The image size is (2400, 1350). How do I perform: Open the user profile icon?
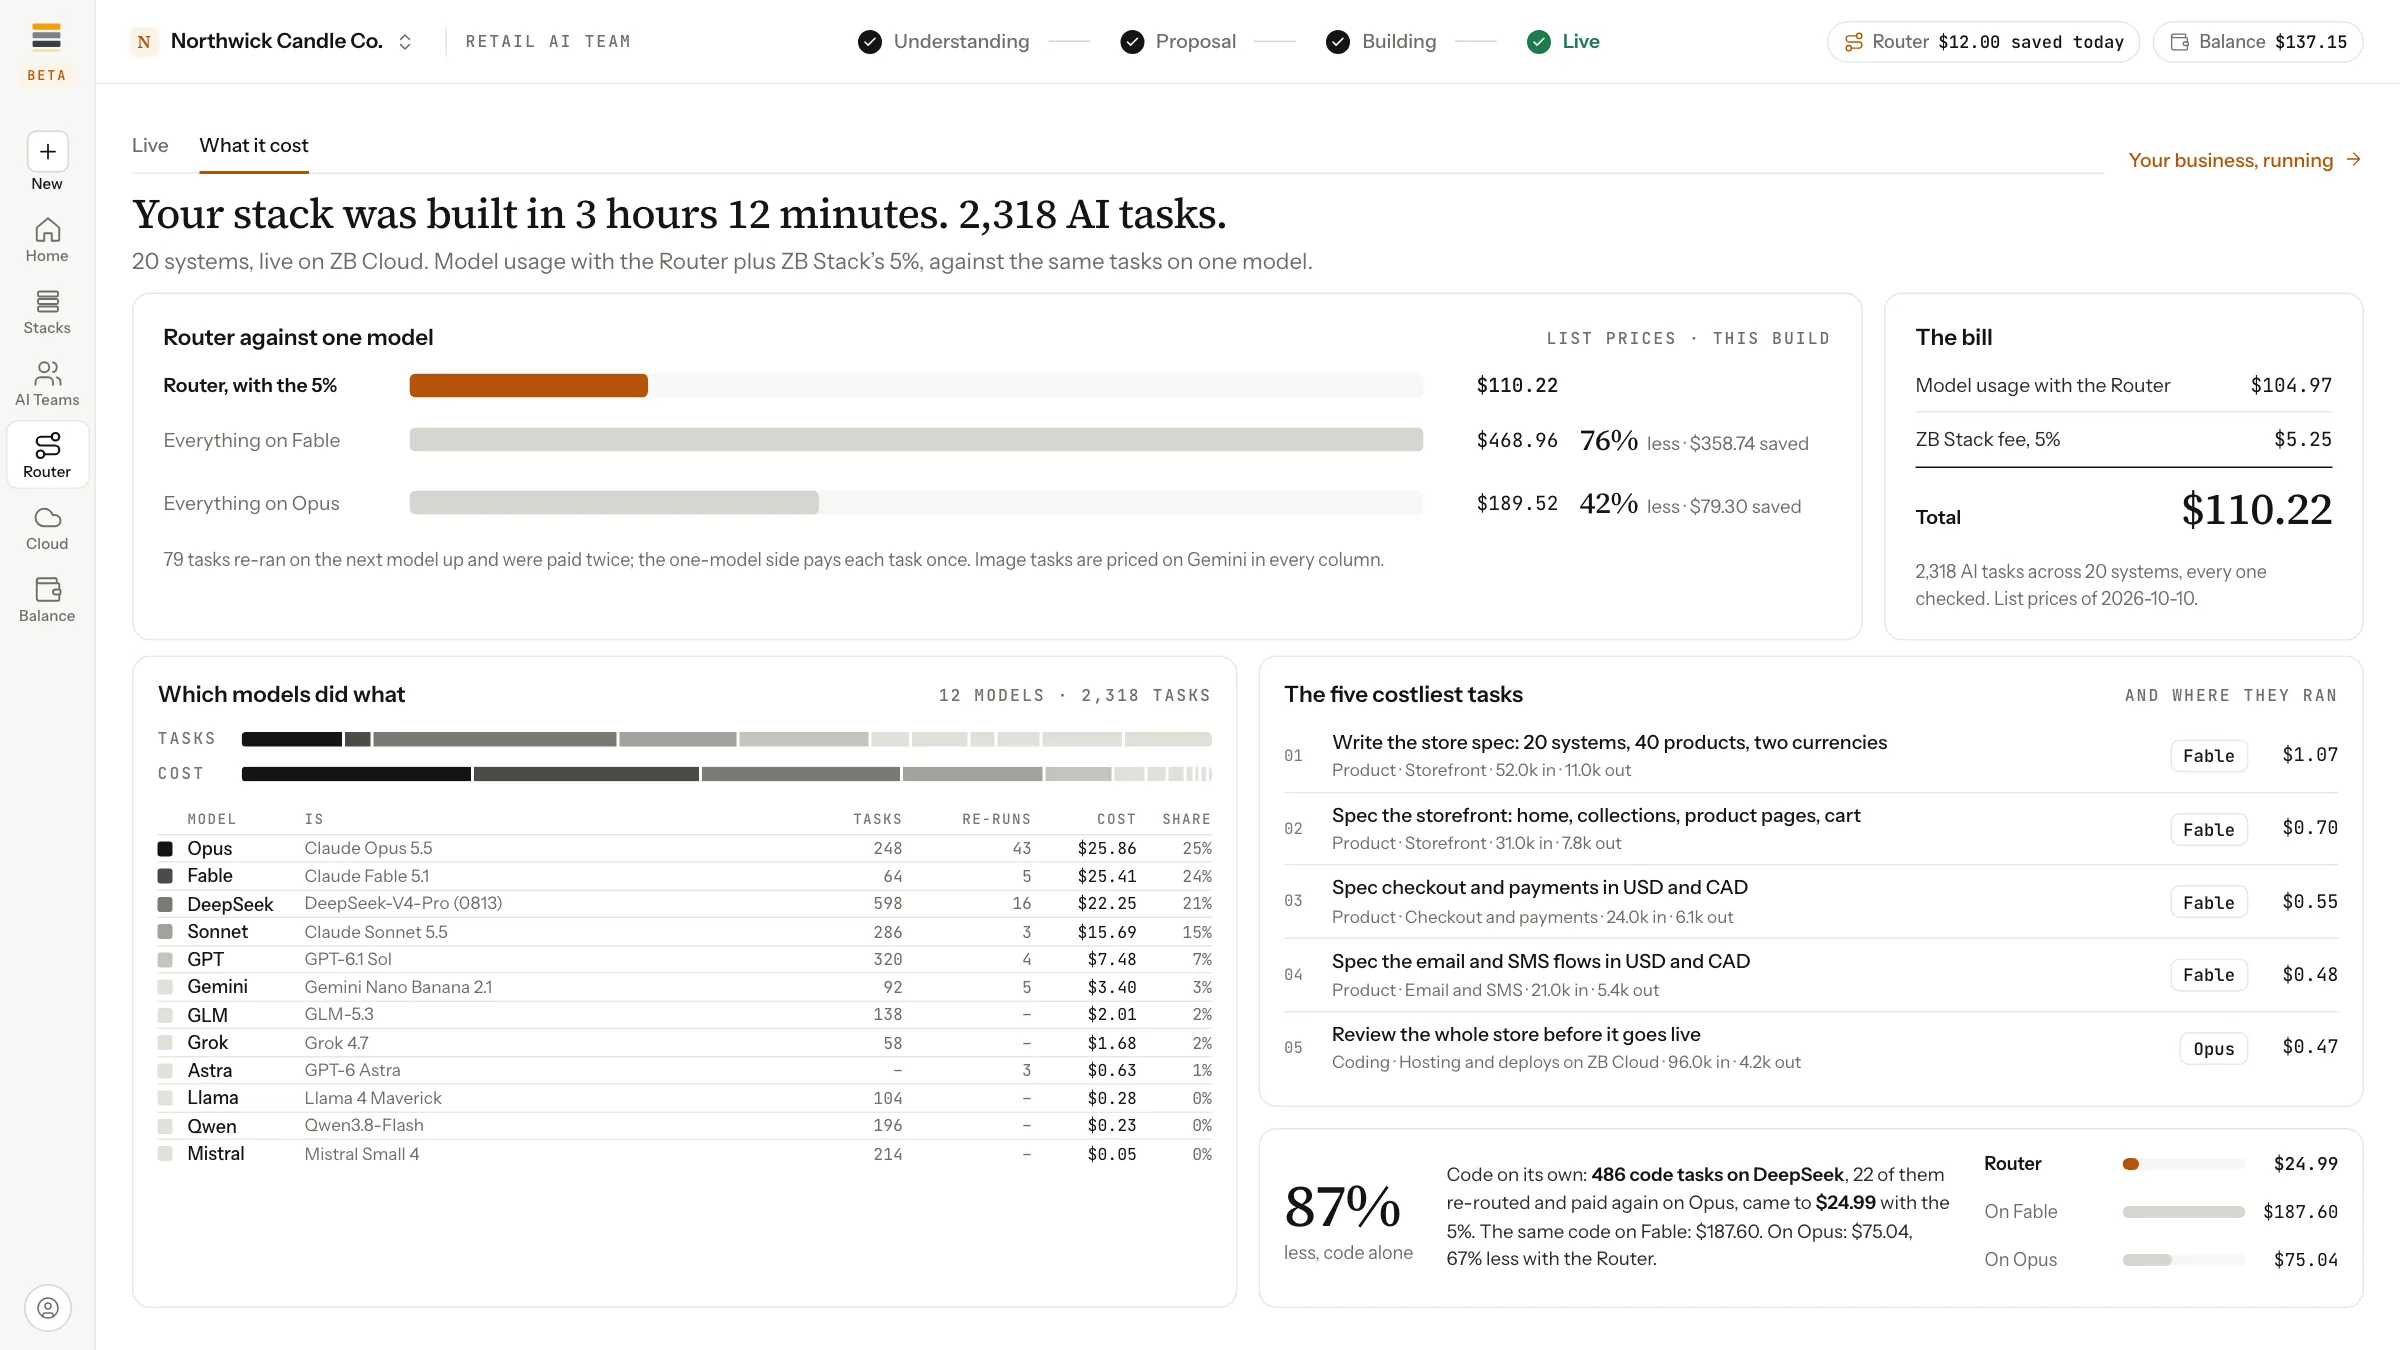[47, 1308]
